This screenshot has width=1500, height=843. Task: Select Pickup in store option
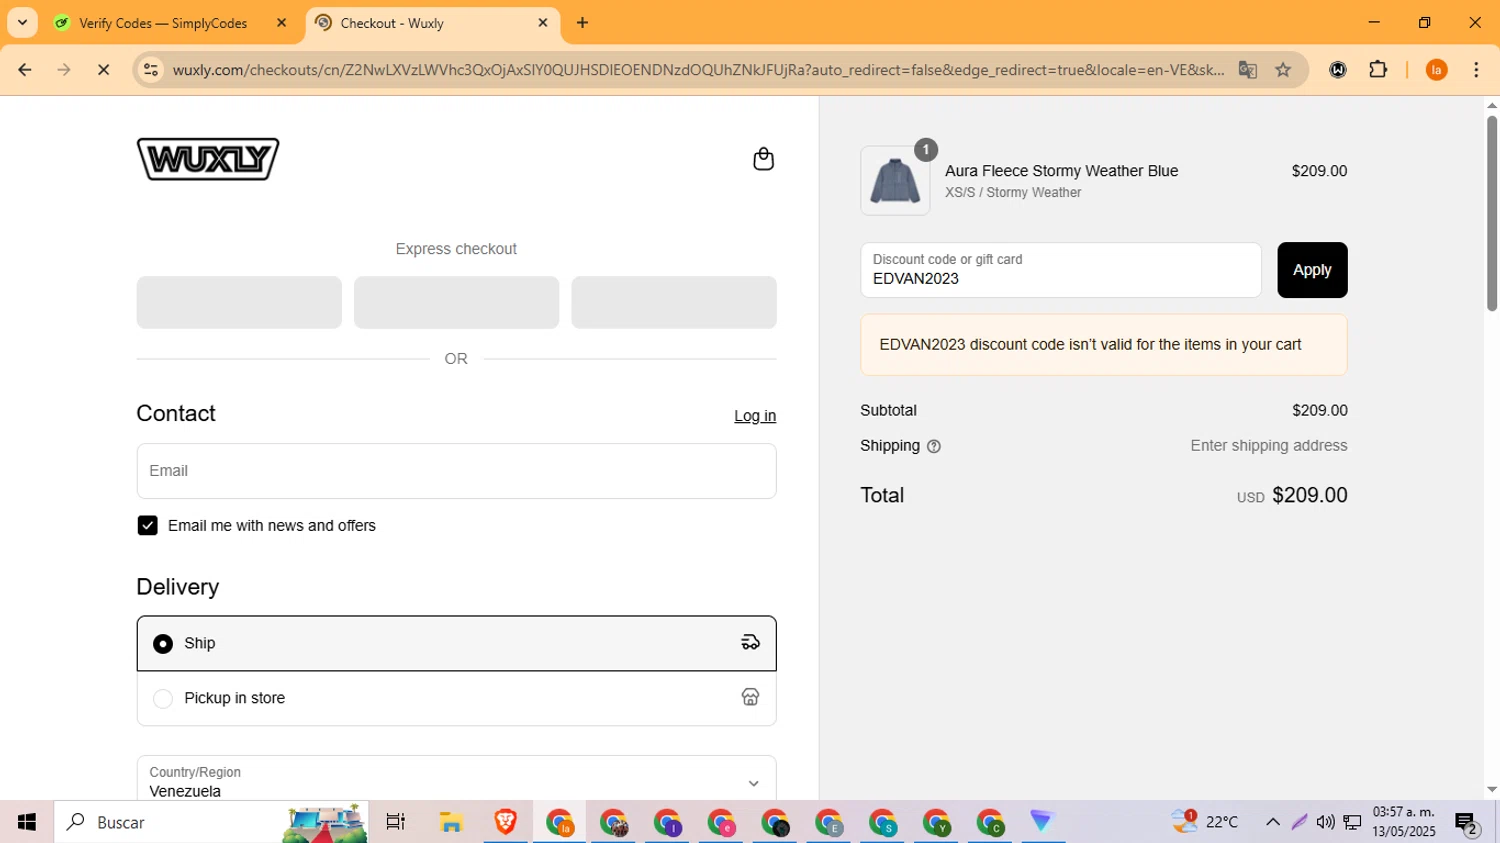click(456, 698)
